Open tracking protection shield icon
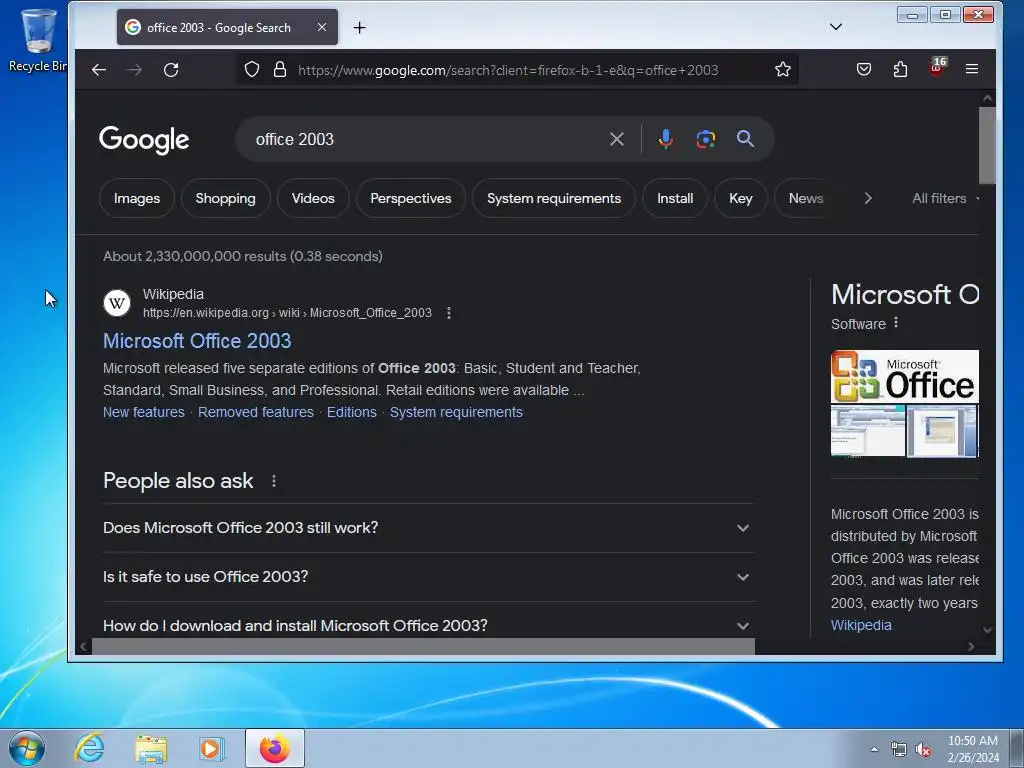 tap(252, 69)
